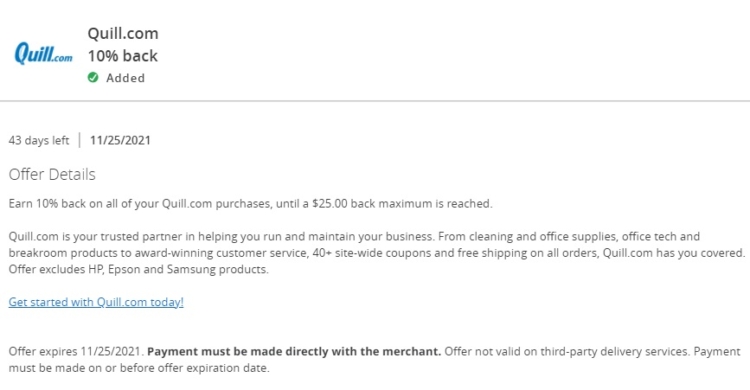This screenshot has height=390, width=750.
Task: Click the 10% back offer heading
Action: tap(122, 56)
